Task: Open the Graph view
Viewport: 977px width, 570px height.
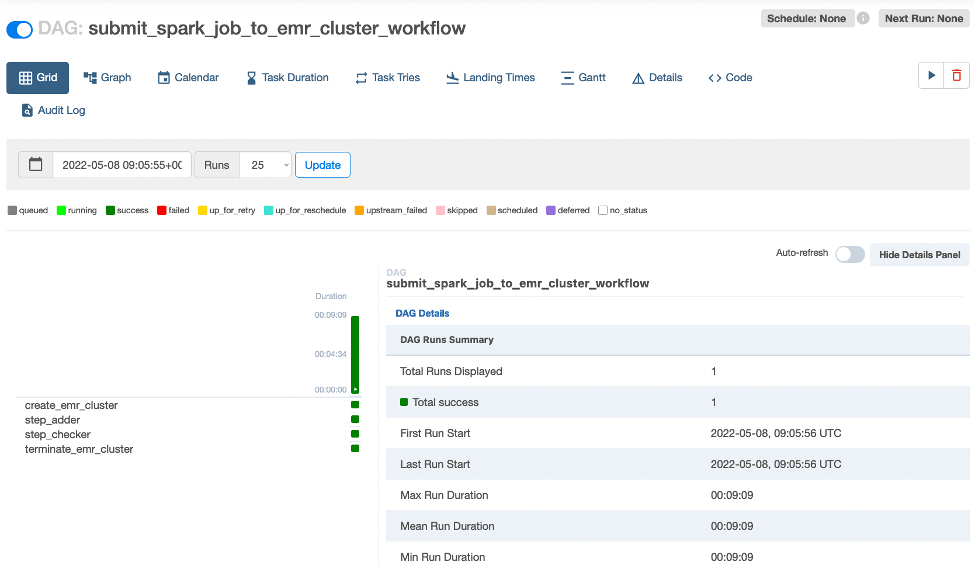Action: pos(107,77)
